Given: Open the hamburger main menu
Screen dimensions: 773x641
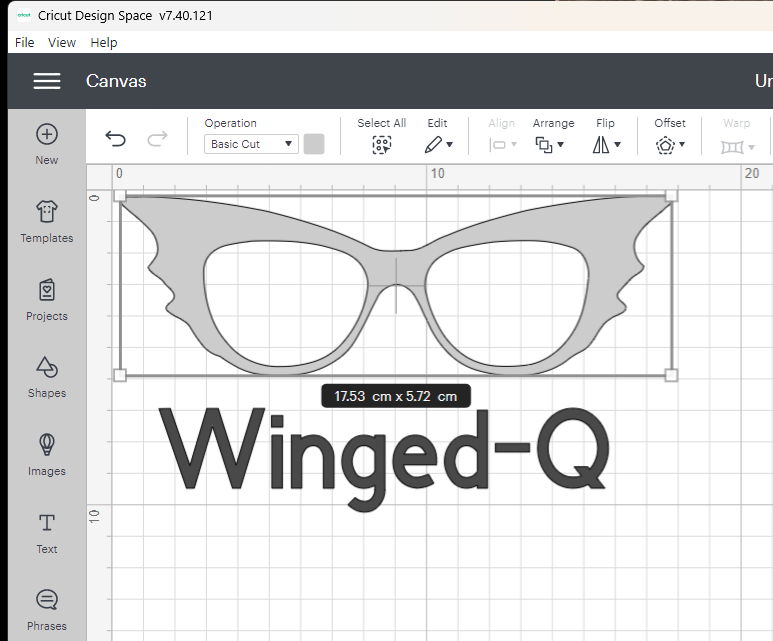Looking at the screenshot, I should point(47,81).
